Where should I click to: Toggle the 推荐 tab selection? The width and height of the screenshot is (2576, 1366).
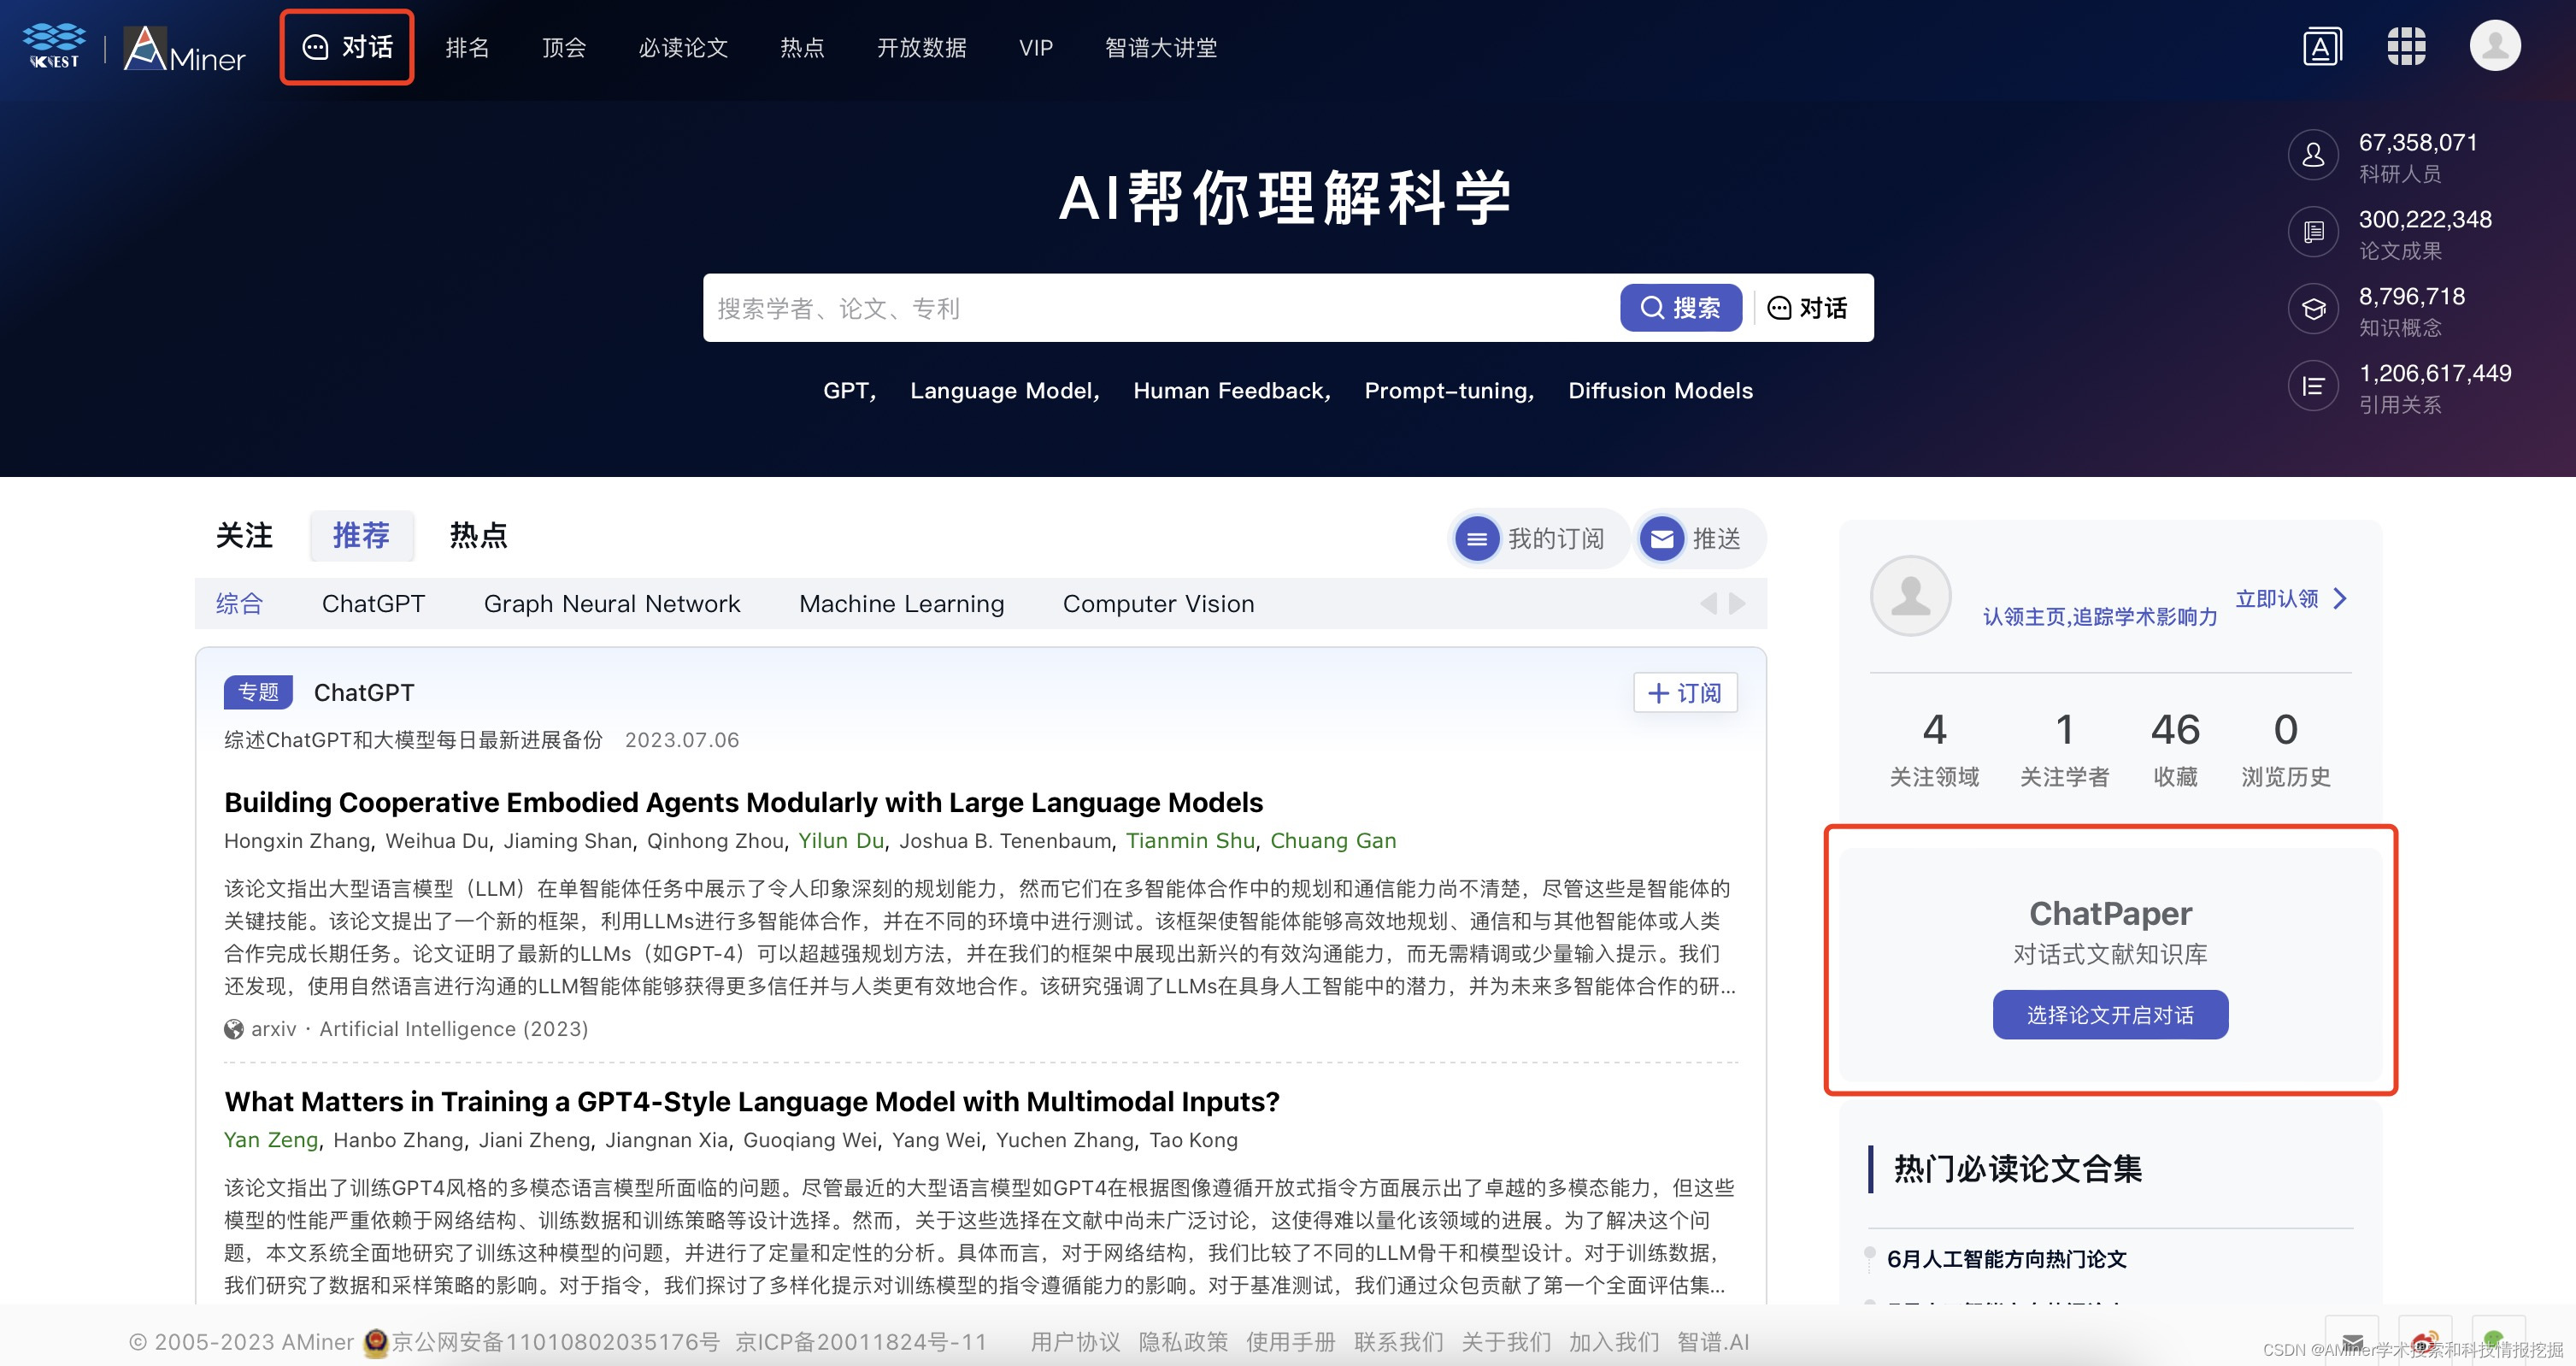pos(362,537)
